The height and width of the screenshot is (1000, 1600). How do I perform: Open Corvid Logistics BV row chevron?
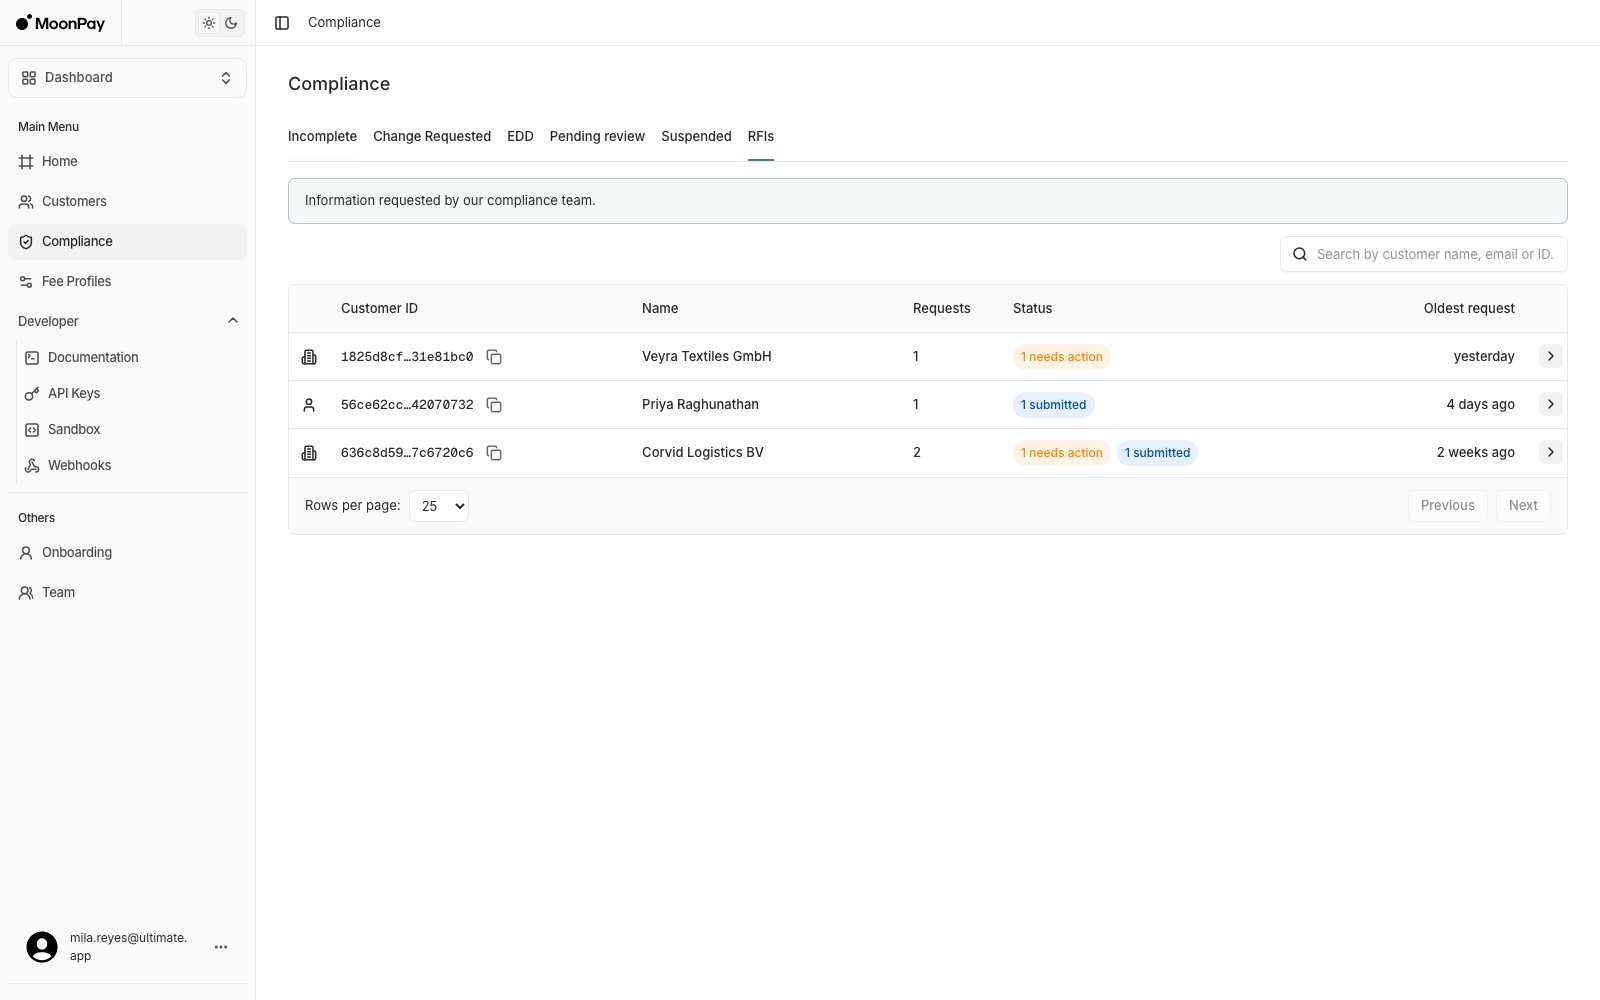1550,452
